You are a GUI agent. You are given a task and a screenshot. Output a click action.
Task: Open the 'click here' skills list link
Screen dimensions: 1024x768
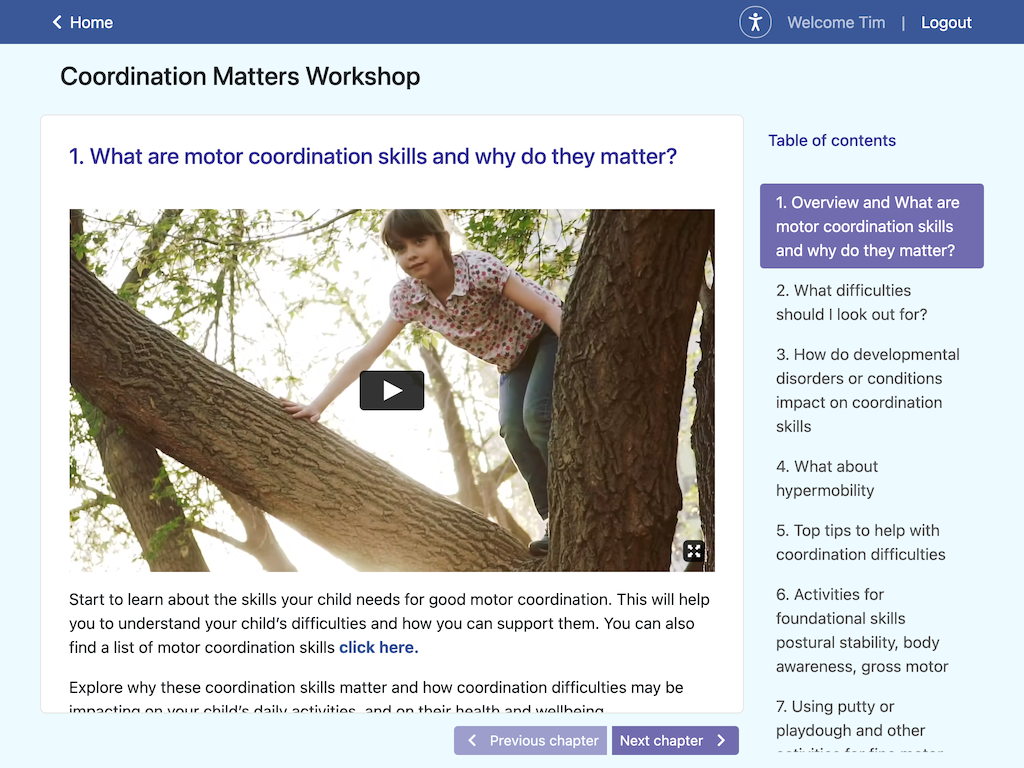(378, 647)
